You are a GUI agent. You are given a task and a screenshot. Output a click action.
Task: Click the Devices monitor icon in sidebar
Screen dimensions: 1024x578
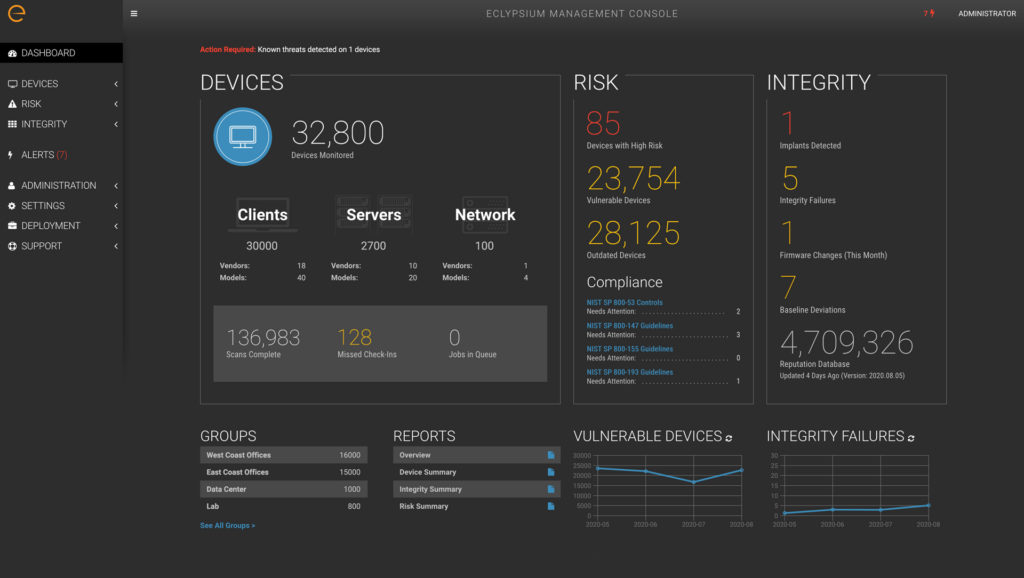pyautogui.click(x=12, y=84)
